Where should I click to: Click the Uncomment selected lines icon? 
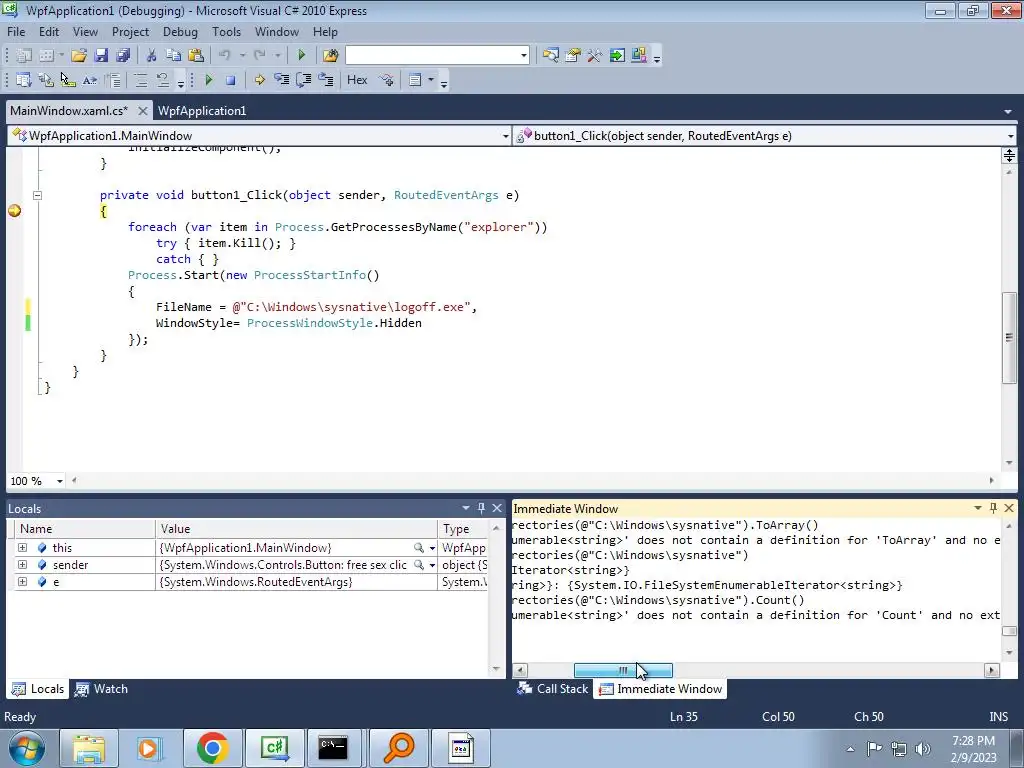tap(163, 80)
